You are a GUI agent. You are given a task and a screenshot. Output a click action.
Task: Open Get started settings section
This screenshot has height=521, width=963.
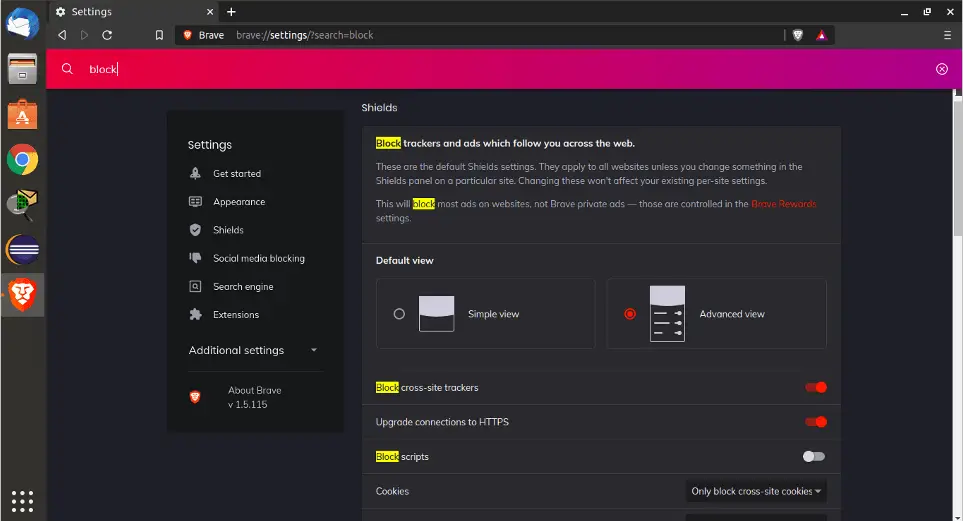(237, 174)
